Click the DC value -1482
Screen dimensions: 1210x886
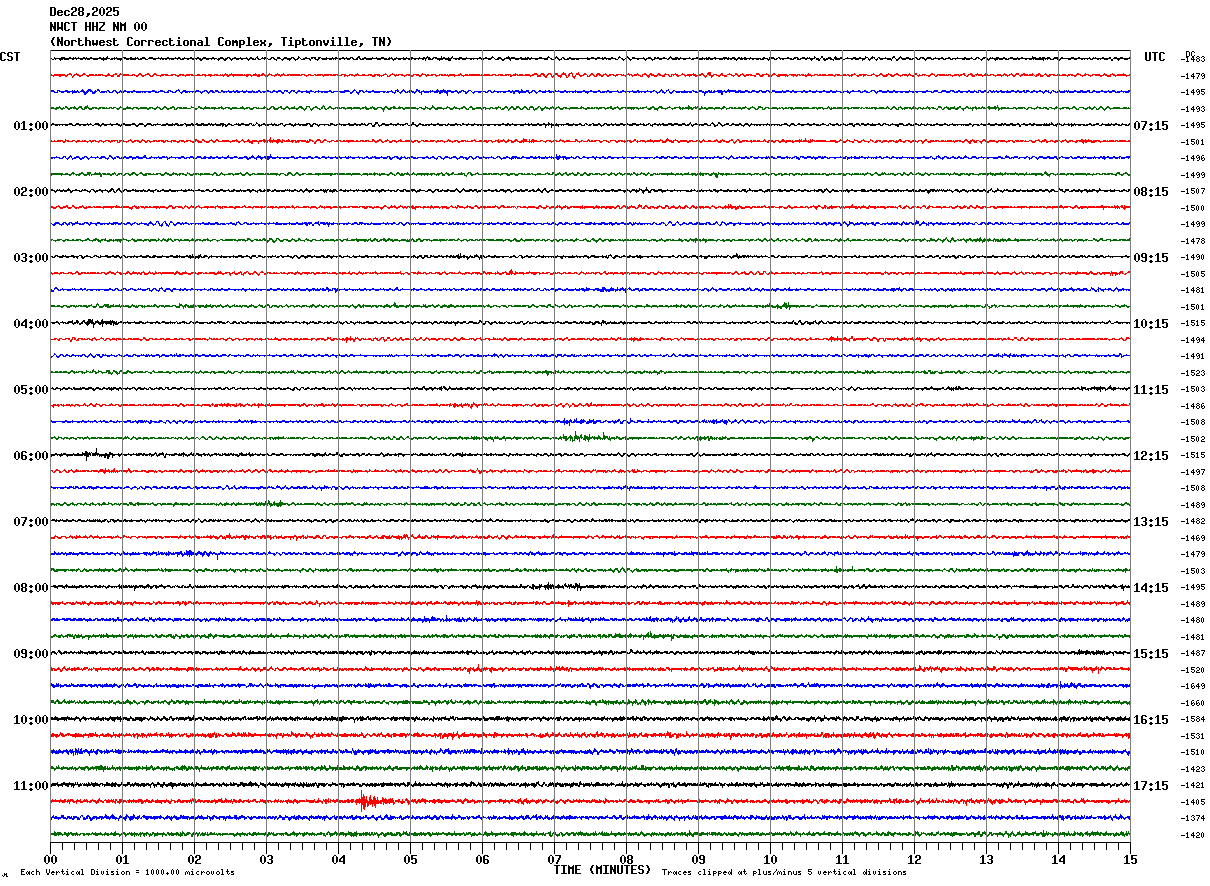tap(1193, 522)
